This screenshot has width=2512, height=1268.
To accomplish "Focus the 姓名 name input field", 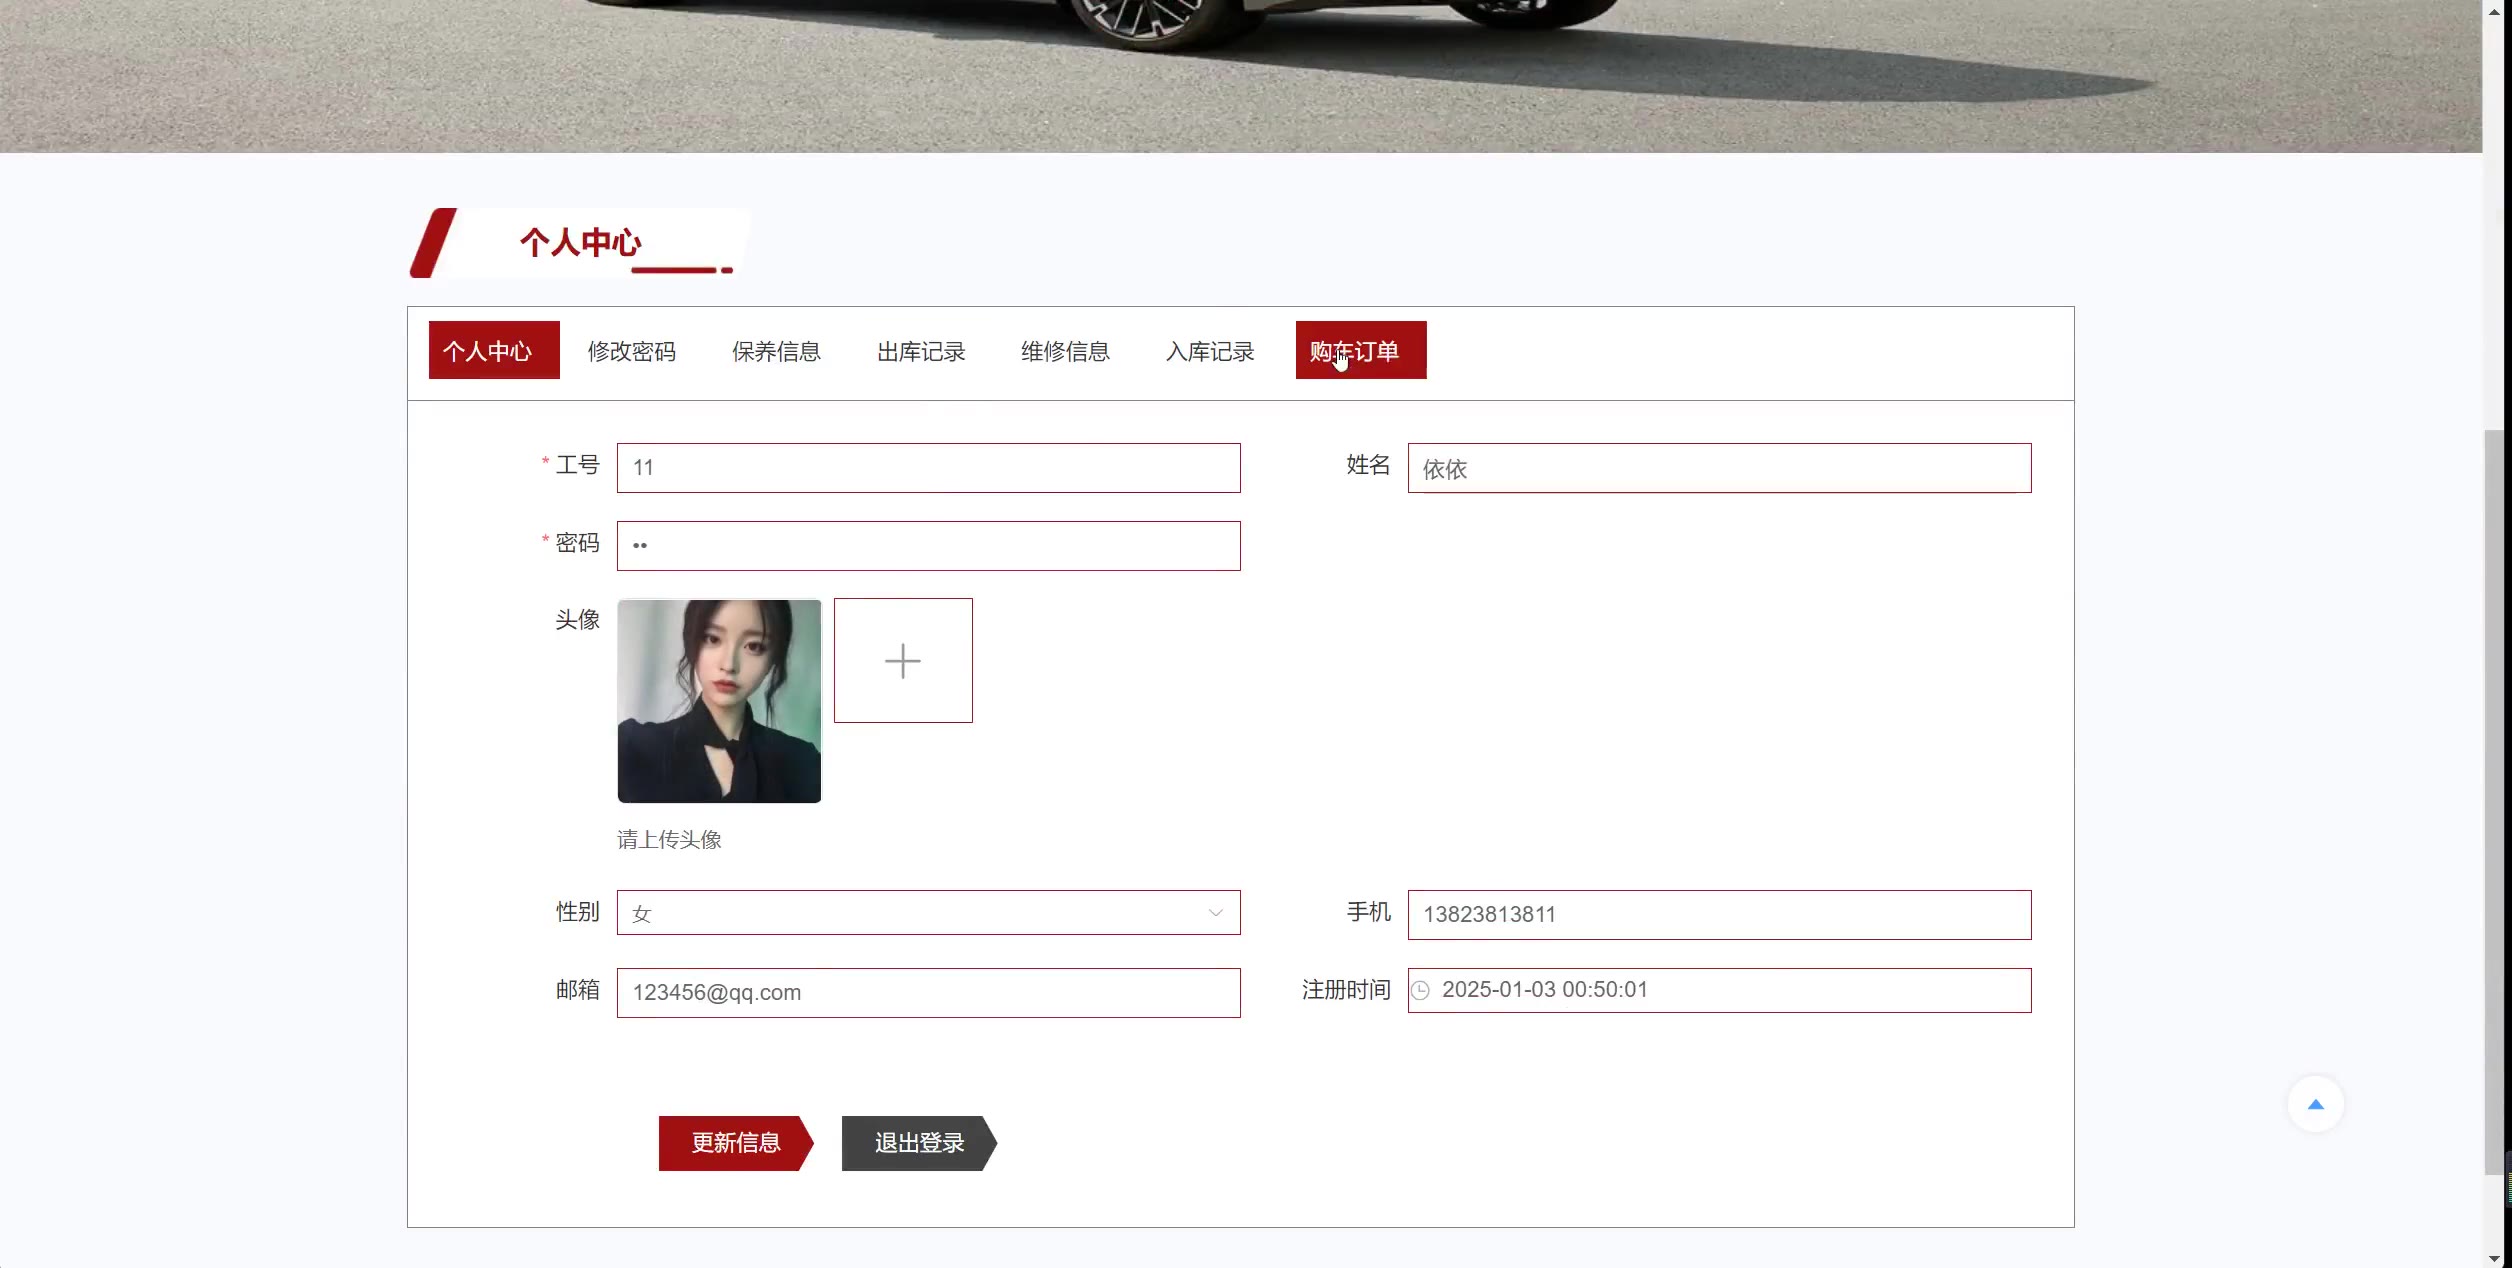I will click(1719, 468).
